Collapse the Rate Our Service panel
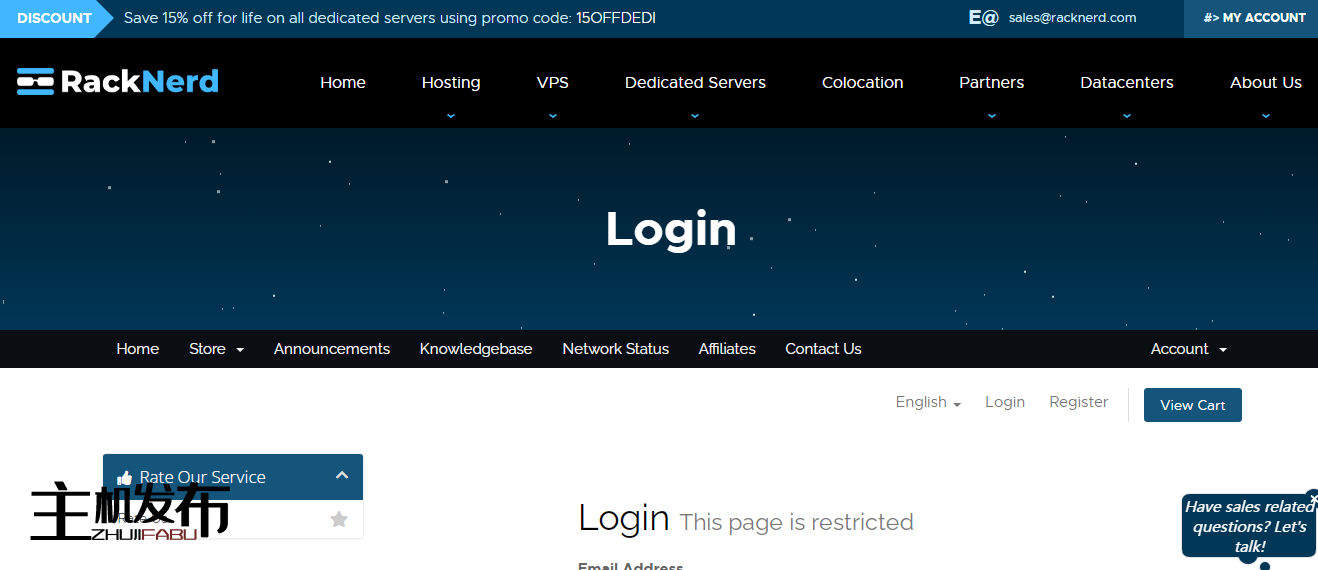 pos(341,476)
